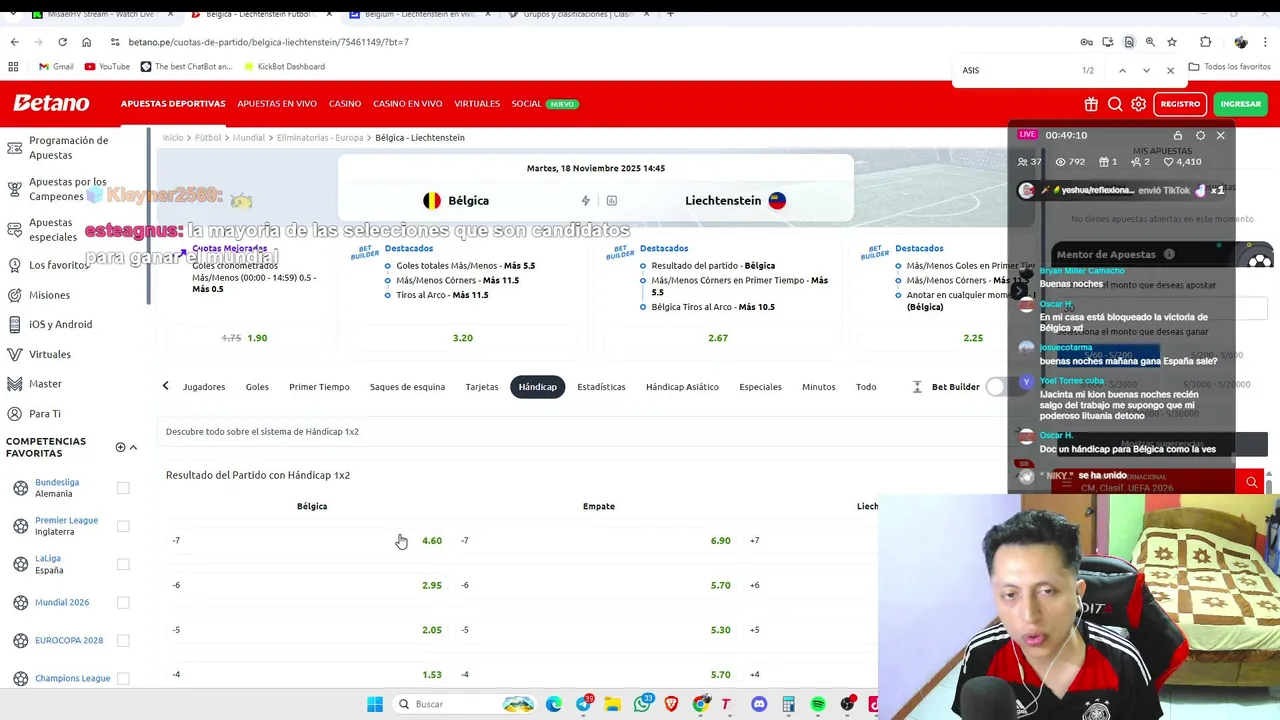Viewport: 1280px width, 720px height.
Task: Click the INGRESAR button
Action: pos(1240,104)
